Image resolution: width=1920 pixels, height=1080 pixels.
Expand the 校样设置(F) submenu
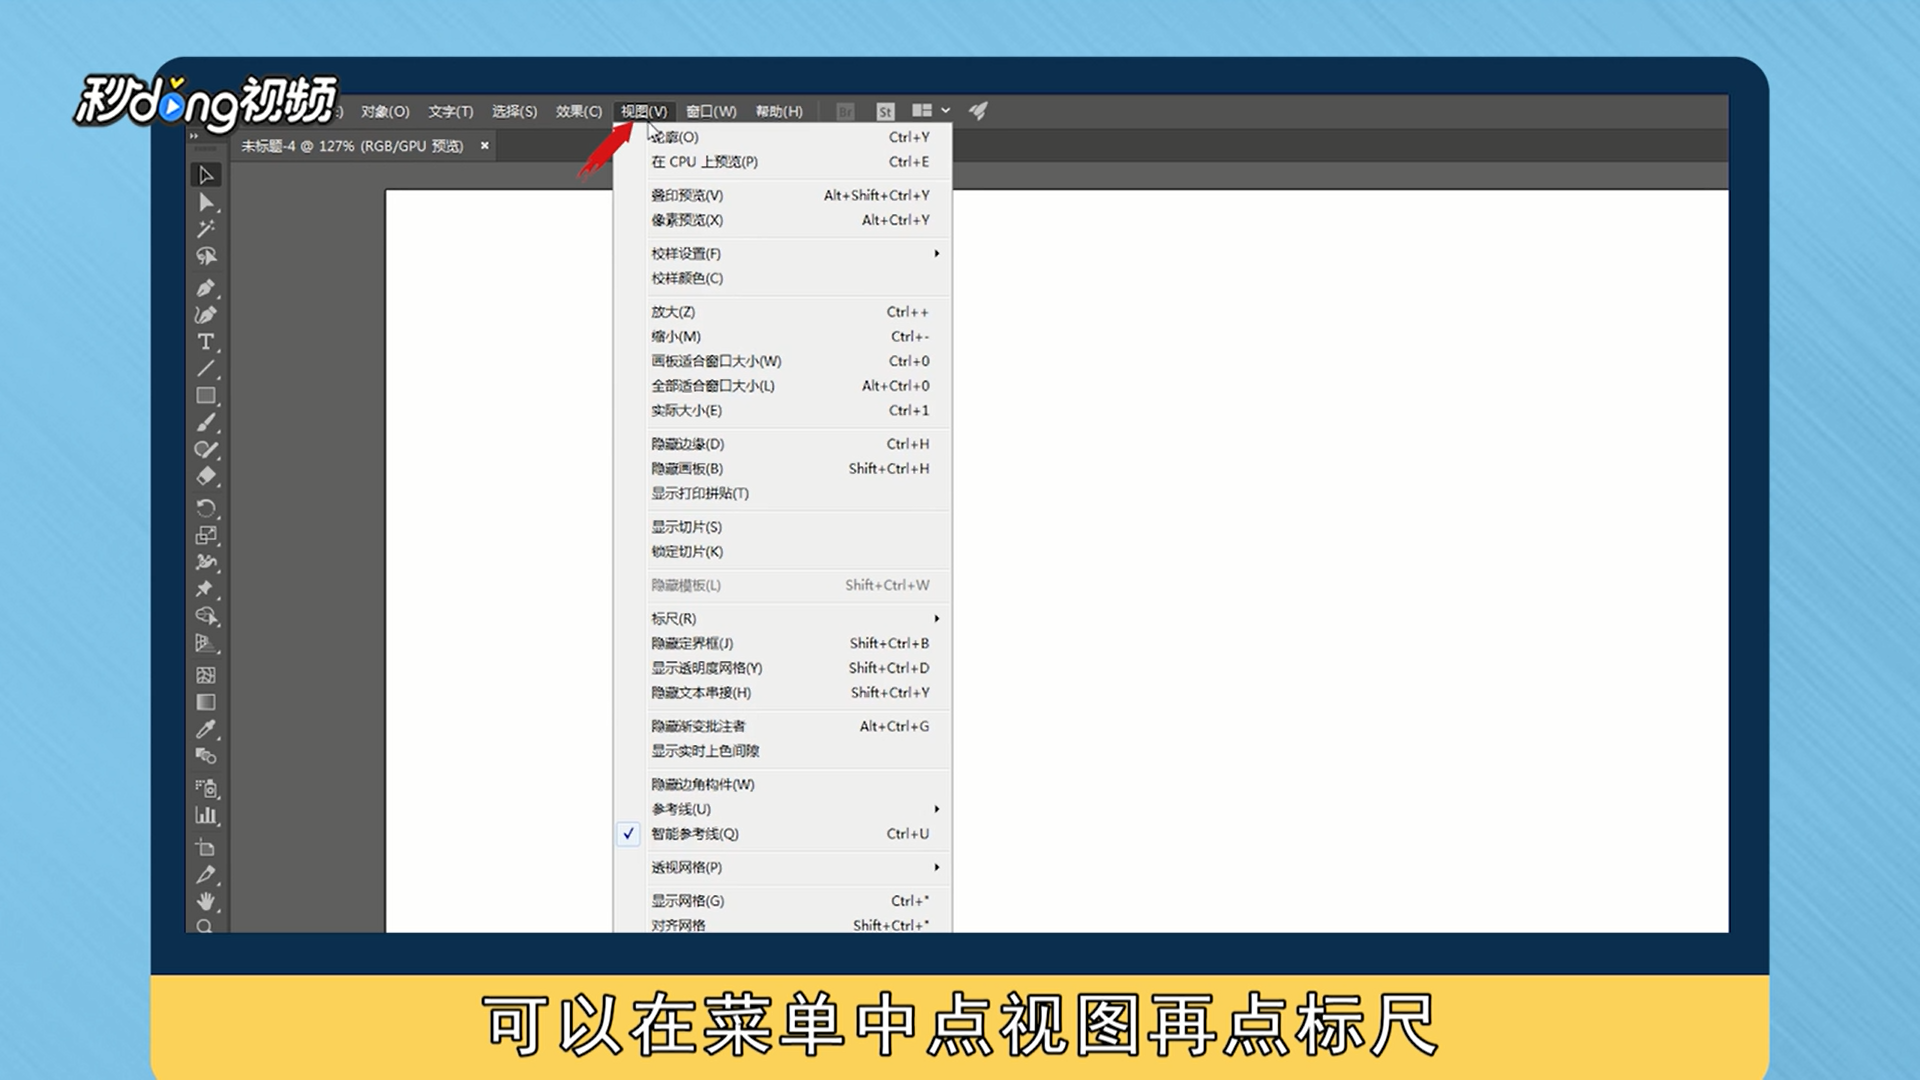(686, 254)
